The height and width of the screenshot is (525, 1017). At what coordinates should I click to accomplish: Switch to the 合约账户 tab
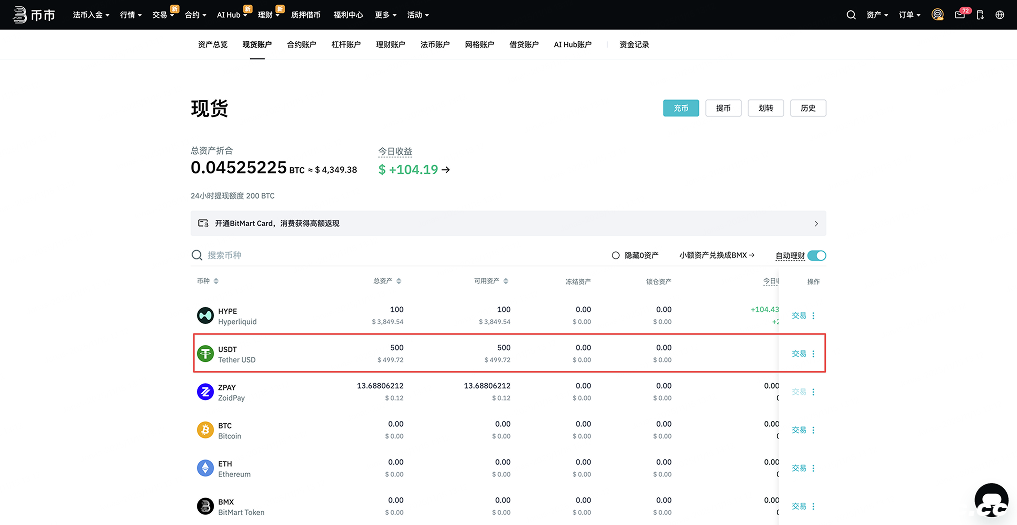[301, 45]
